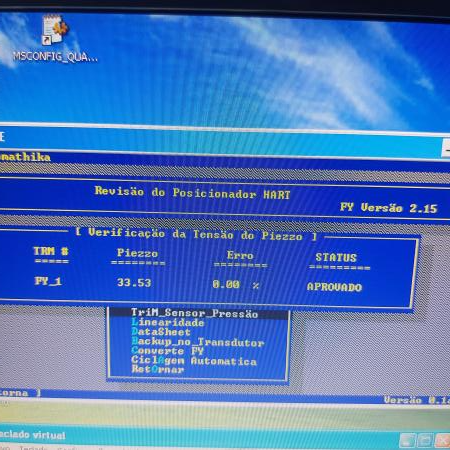The width and height of the screenshot is (450, 450).
Task: Click the FY Versão 2.15 label
Action: coord(388,208)
